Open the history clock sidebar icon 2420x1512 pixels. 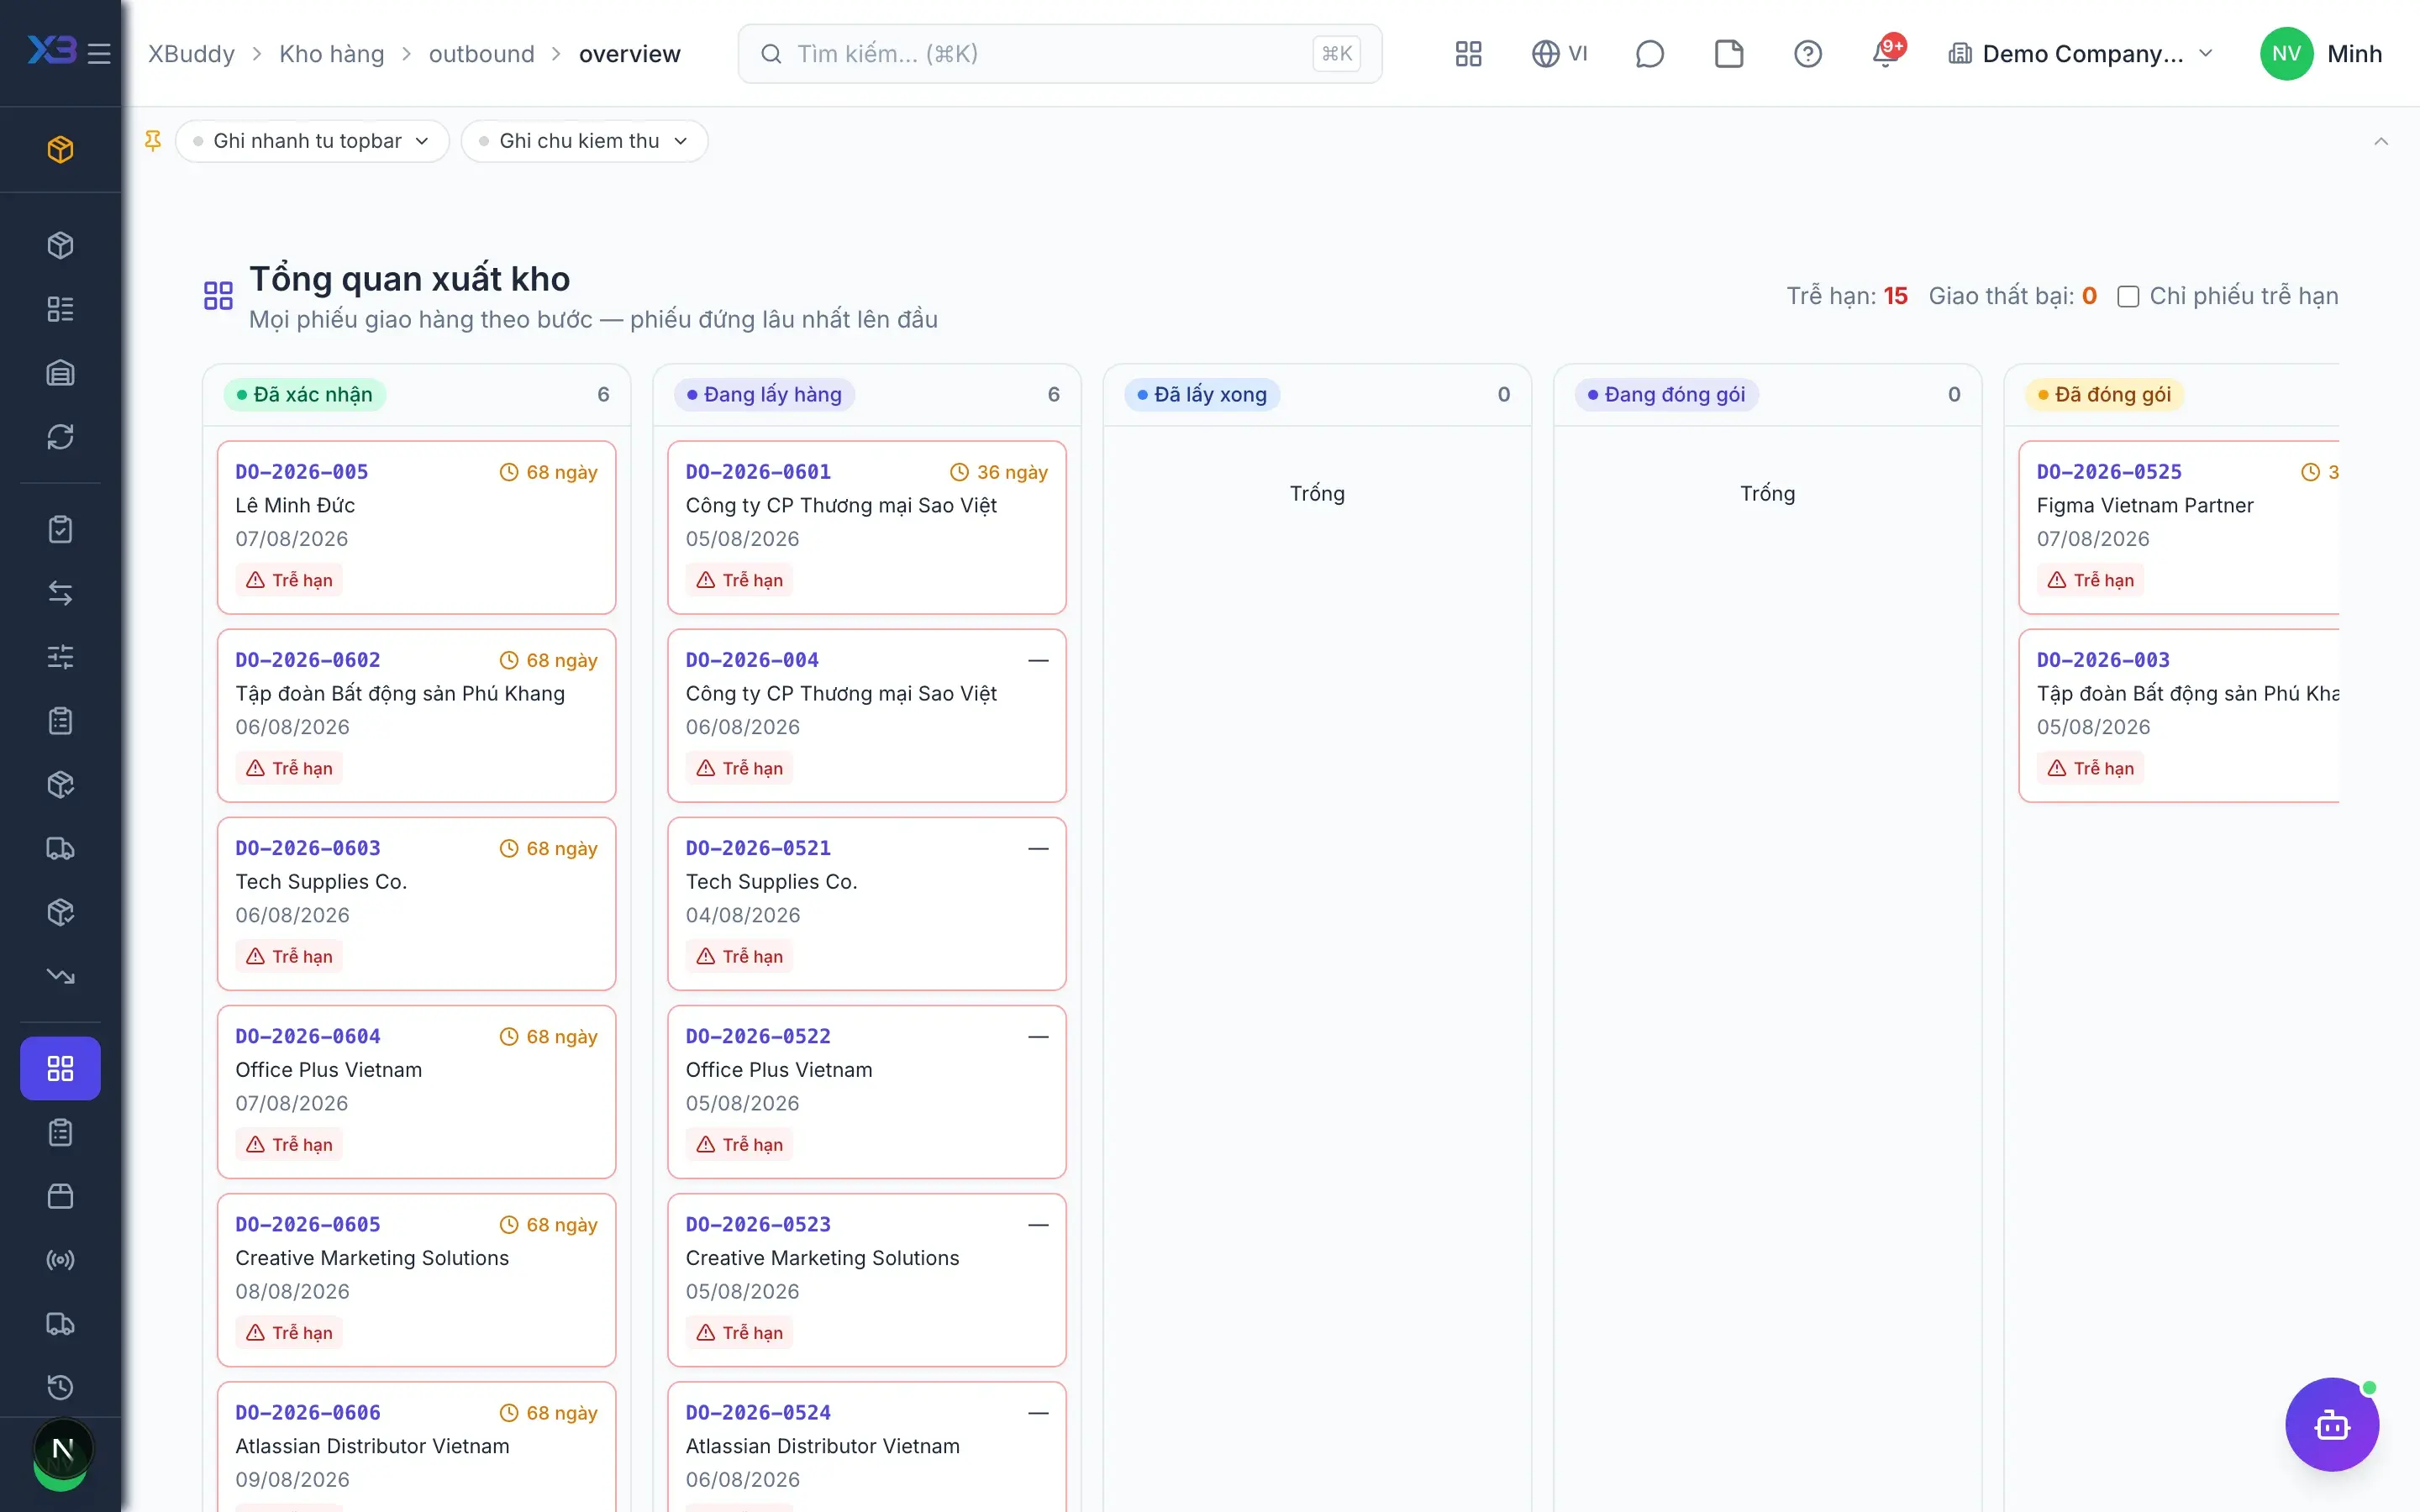(x=60, y=1387)
